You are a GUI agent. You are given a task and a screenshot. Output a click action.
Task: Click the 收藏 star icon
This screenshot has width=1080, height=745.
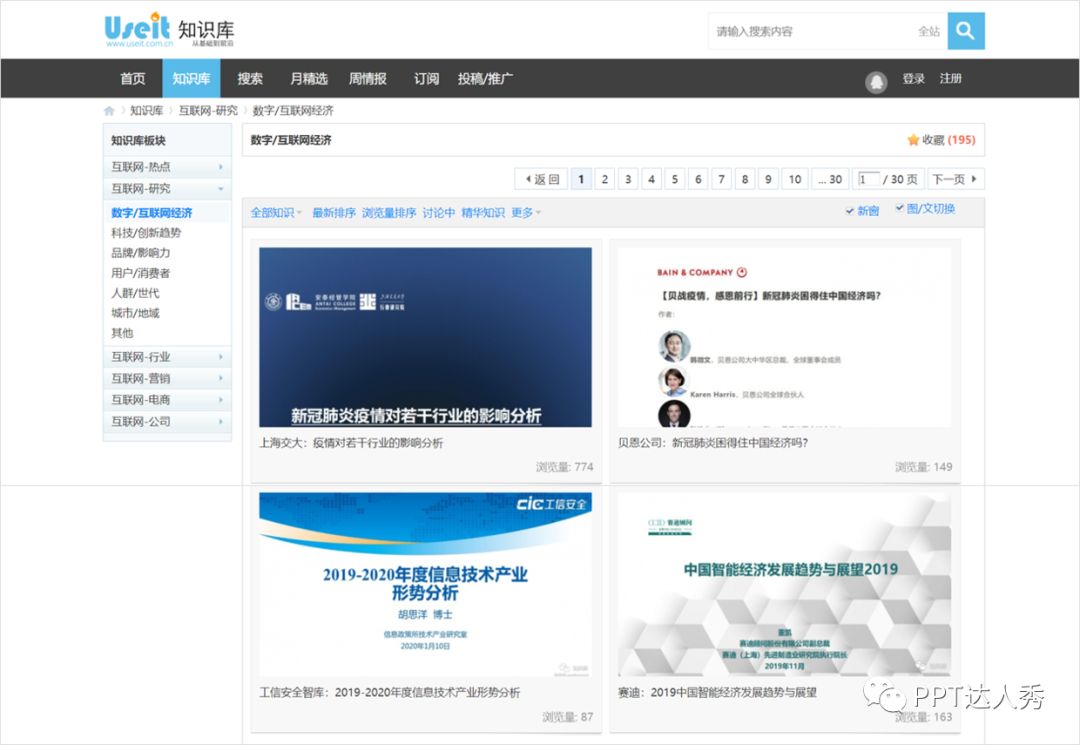(913, 140)
